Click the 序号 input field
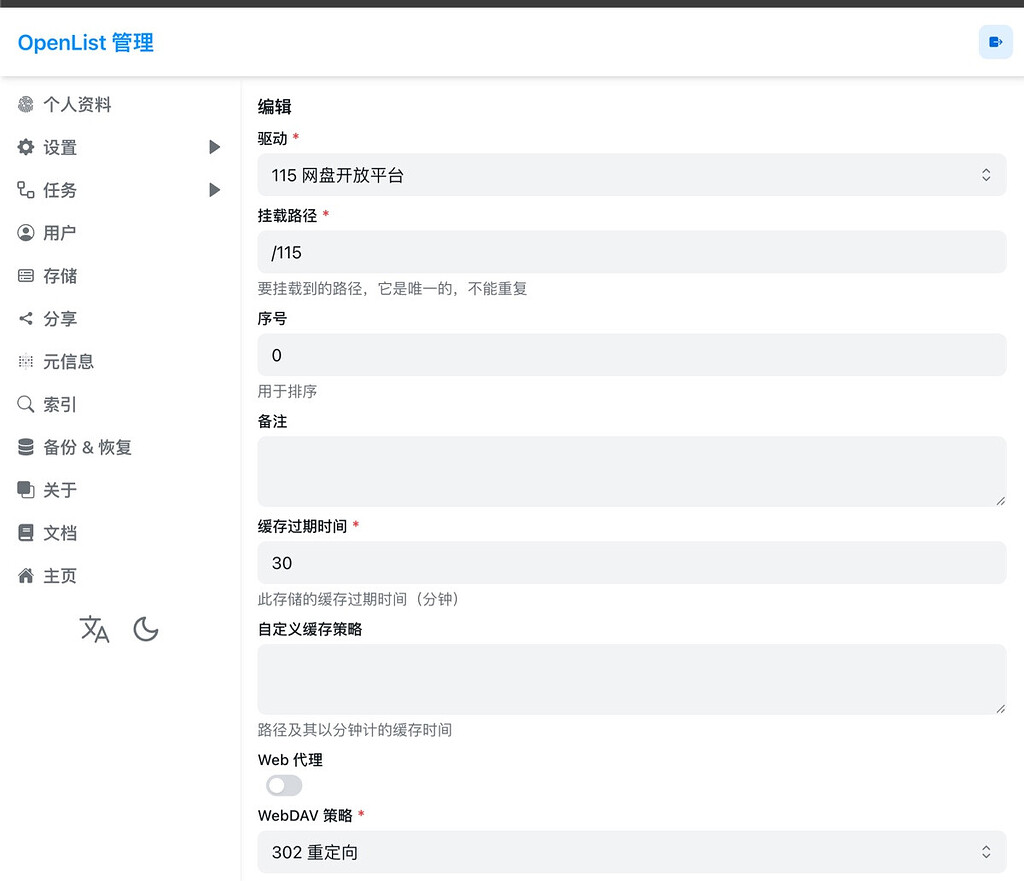This screenshot has height=881, width=1024. pos(632,355)
